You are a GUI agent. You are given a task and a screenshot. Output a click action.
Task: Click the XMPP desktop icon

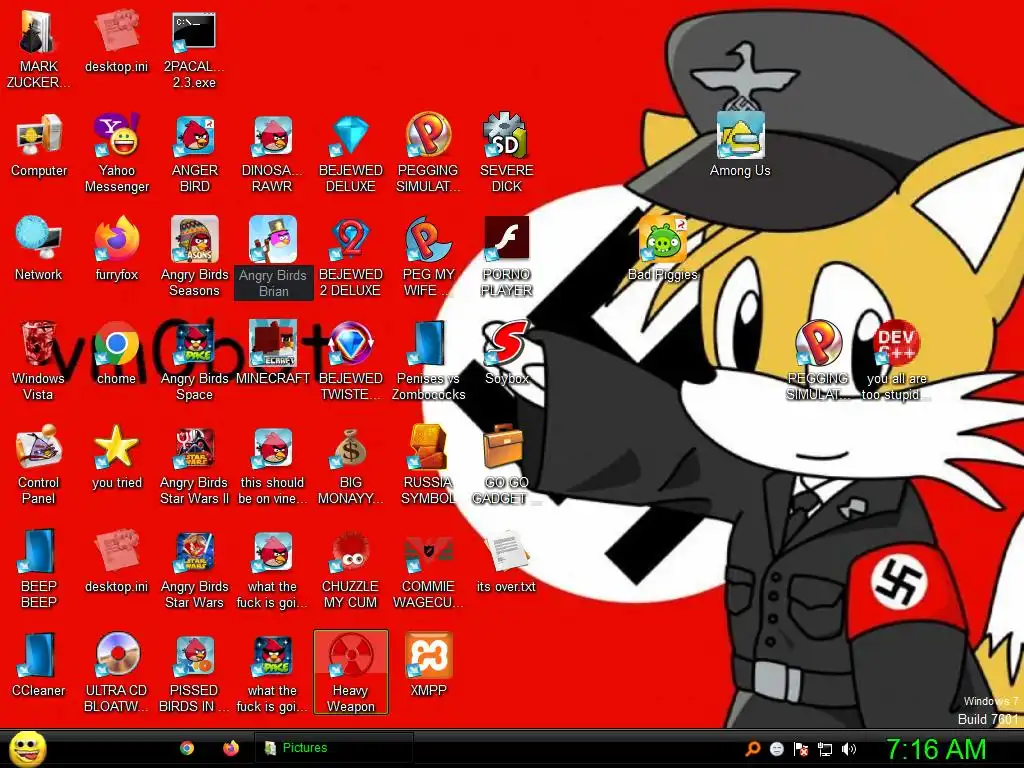click(428, 665)
